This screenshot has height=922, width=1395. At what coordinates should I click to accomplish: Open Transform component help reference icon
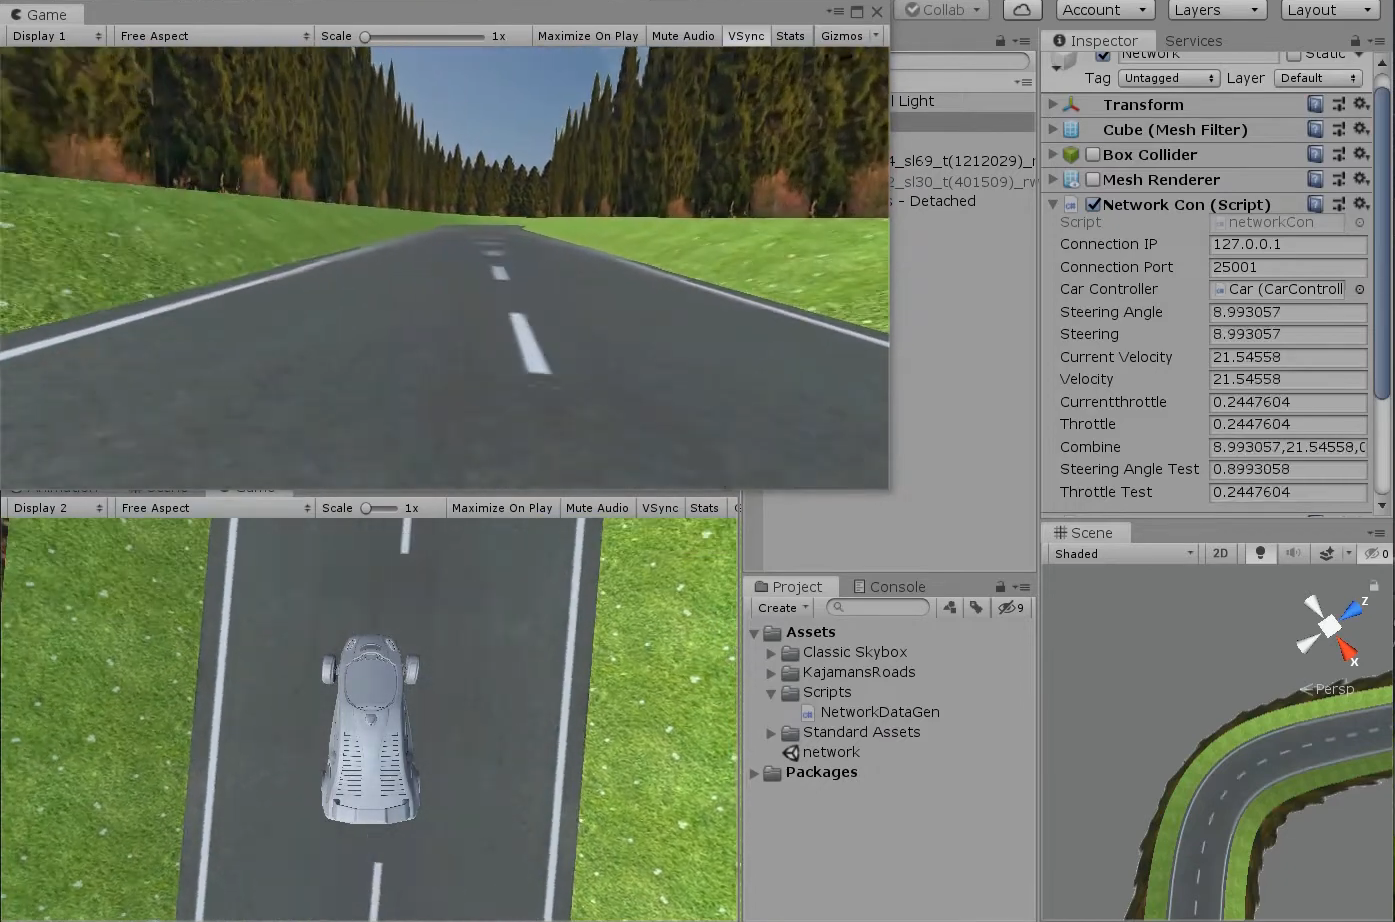pos(1315,105)
